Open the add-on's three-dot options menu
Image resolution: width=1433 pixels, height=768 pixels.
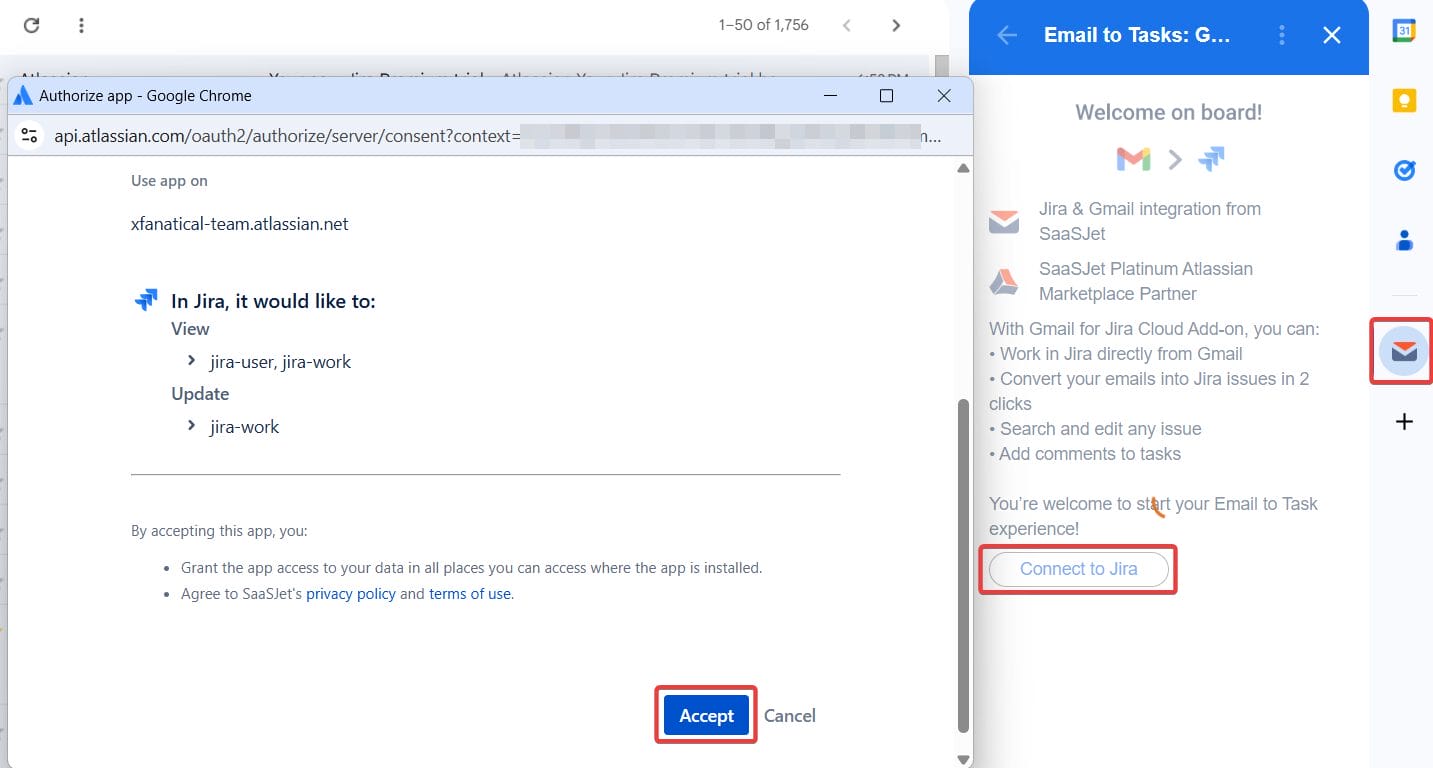pos(1281,34)
